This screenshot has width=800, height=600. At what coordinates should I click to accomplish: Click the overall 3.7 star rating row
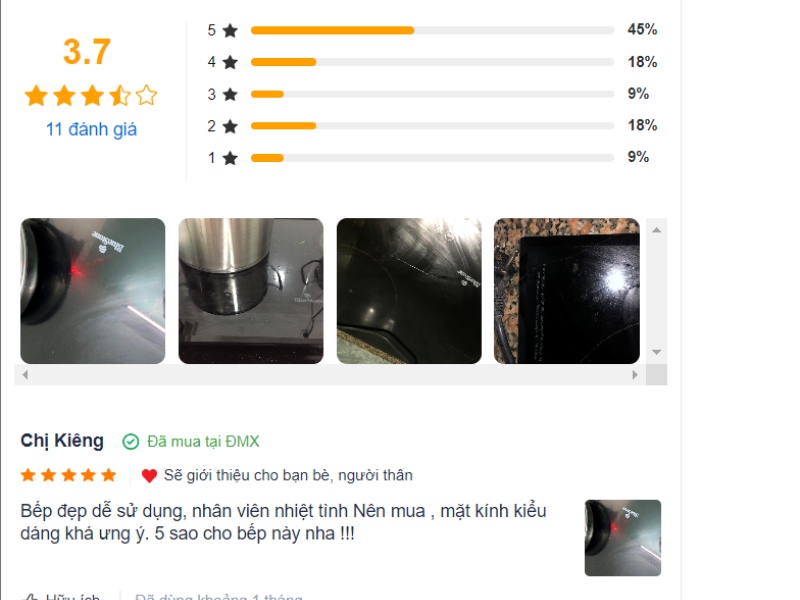point(91,95)
